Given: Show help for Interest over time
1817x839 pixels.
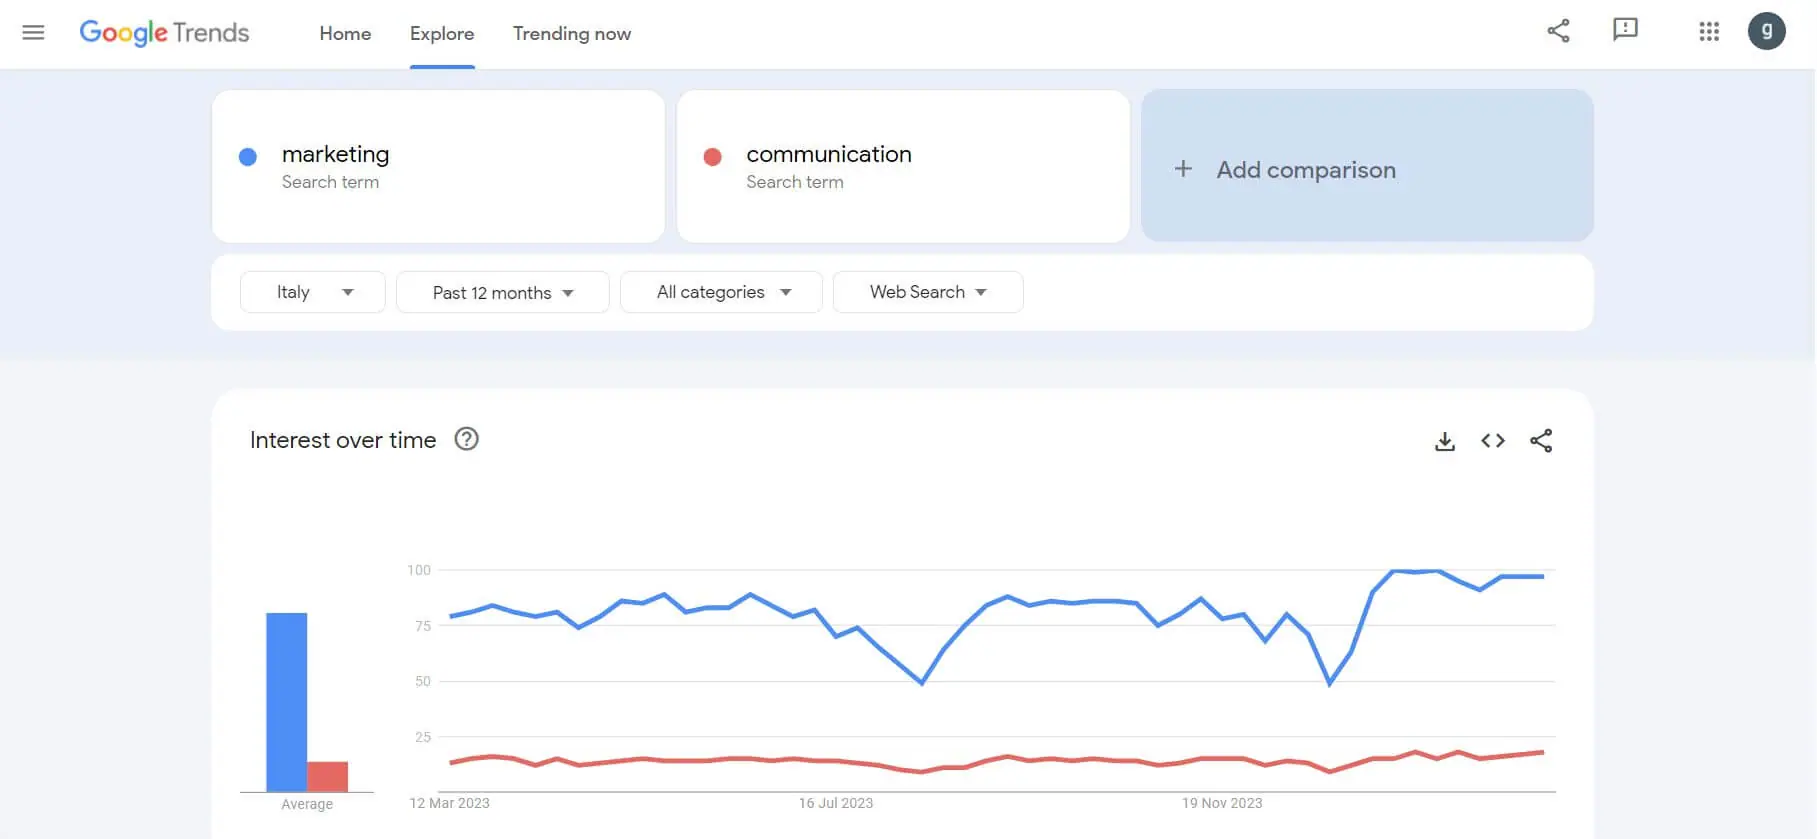Looking at the screenshot, I should (466, 439).
